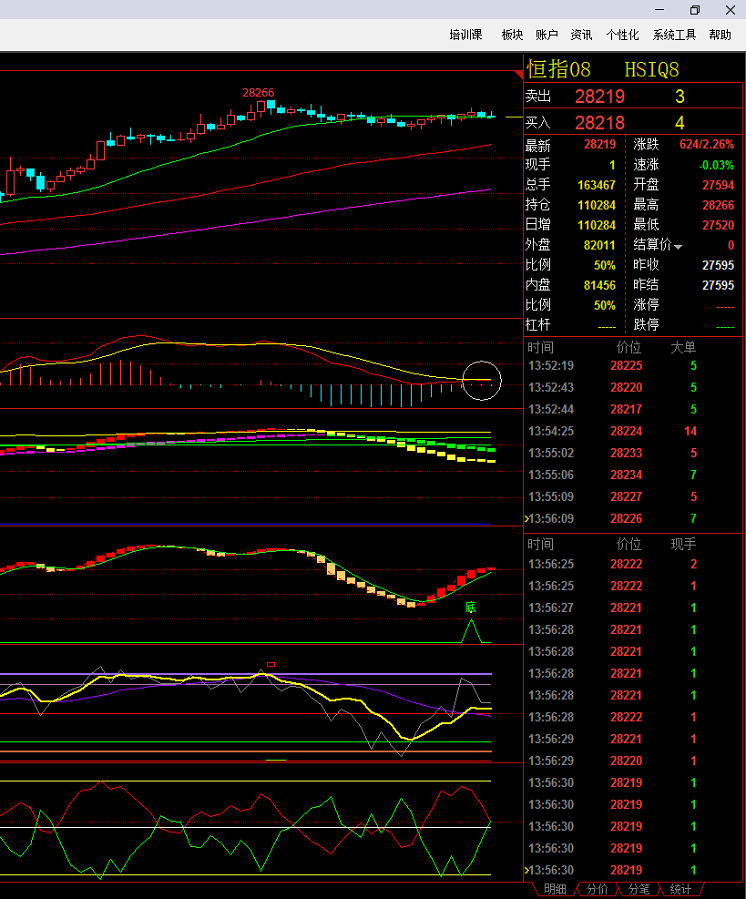Click the 账户 menu item
The width and height of the screenshot is (746, 899).
click(x=546, y=34)
